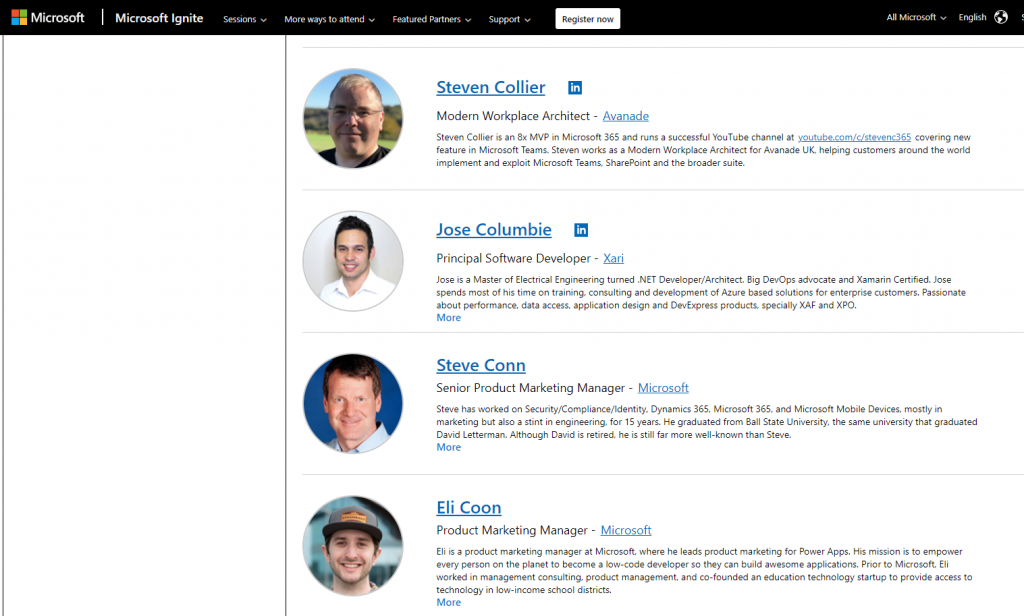Viewport: 1024px width, 616px height.
Task: Click Eli Coon's 'Product Marketing Manager' title
Action: point(512,530)
